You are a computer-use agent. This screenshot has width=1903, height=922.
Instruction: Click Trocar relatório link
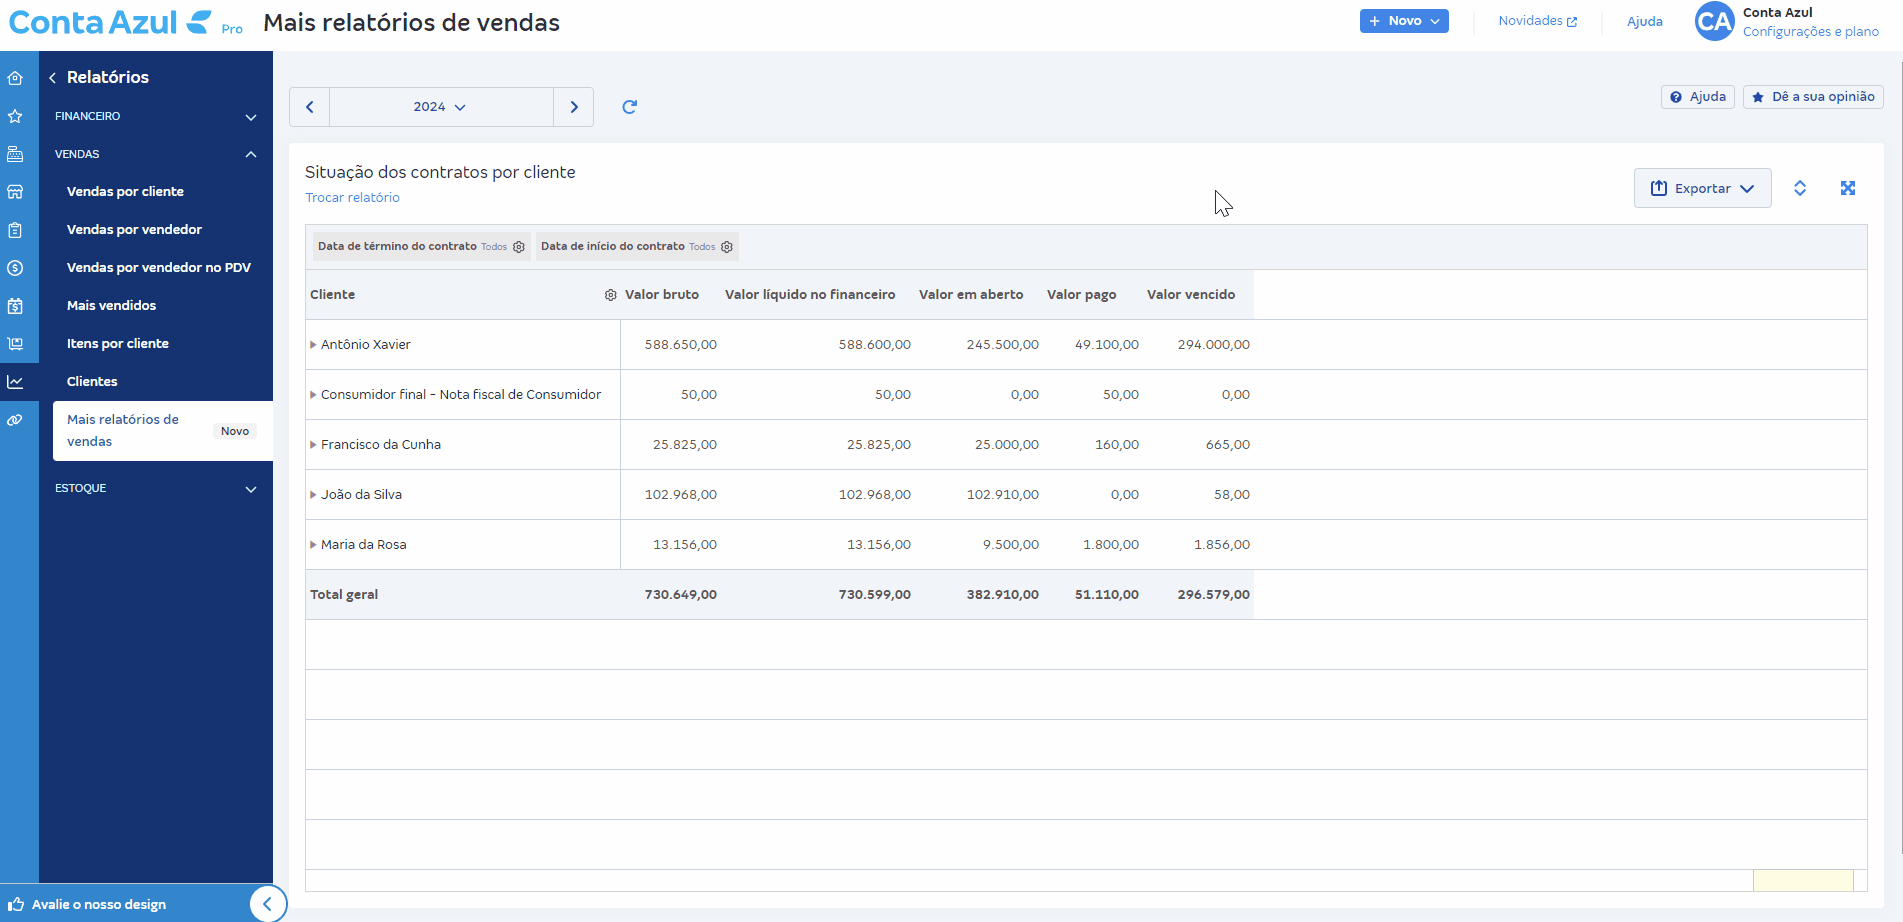point(352,198)
